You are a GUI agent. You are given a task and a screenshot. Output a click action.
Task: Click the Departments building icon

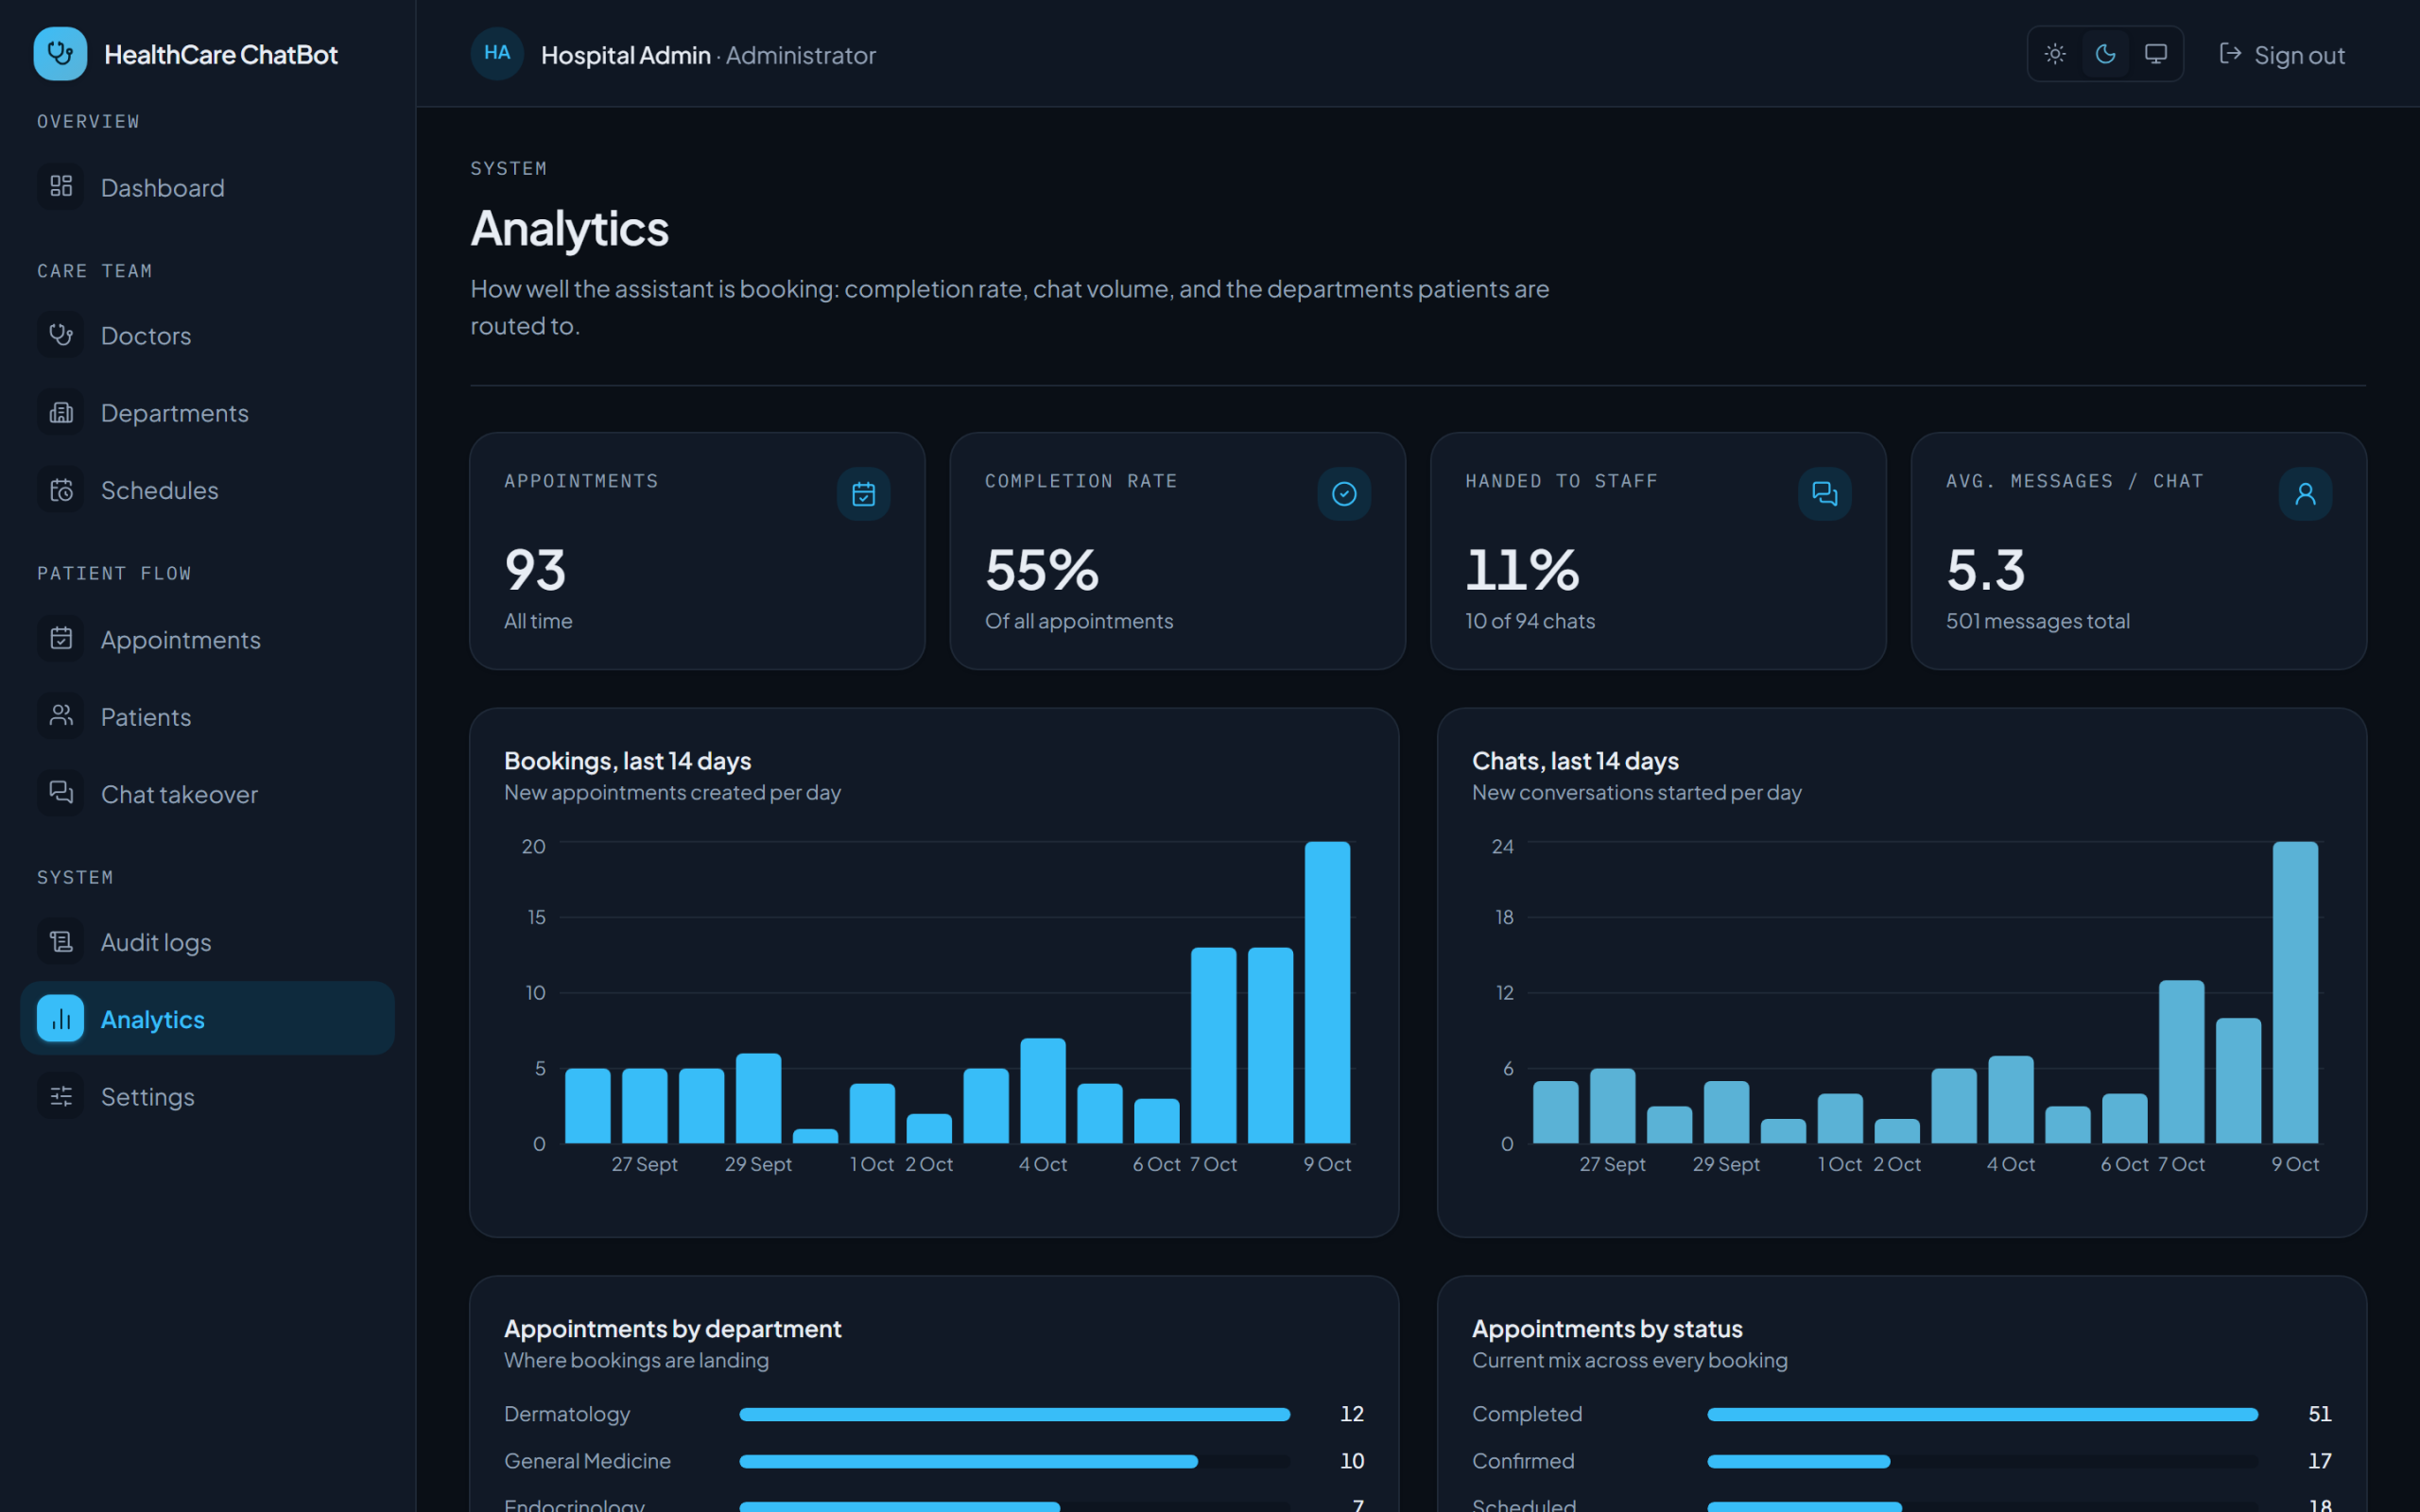(x=61, y=412)
